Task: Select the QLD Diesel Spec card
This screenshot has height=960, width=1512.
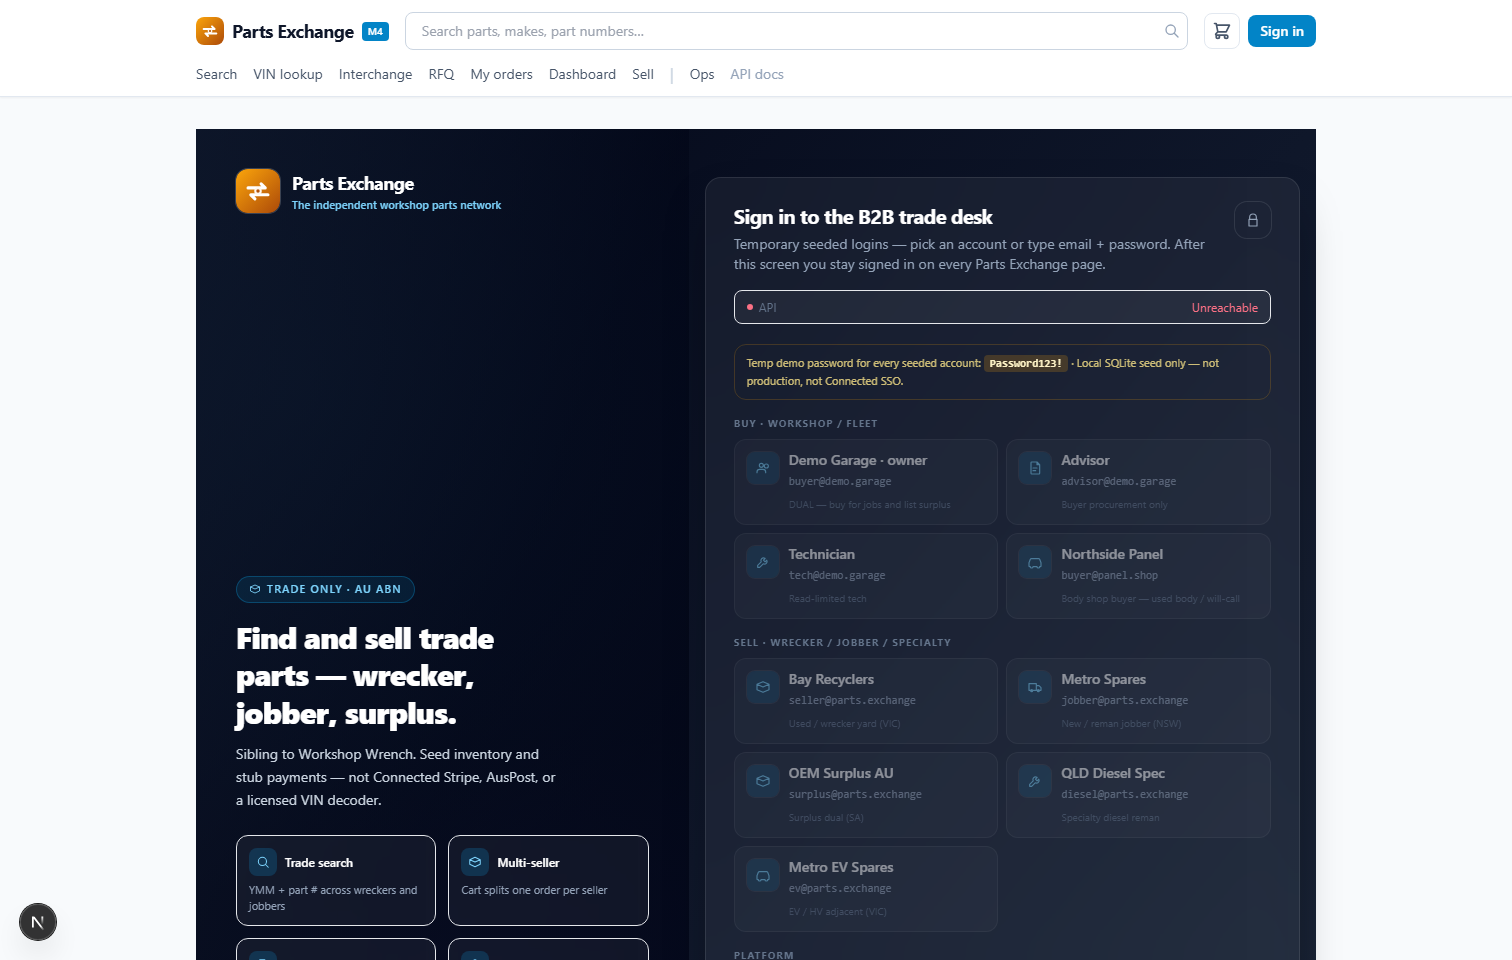Action: click(x=1138, y=795)
